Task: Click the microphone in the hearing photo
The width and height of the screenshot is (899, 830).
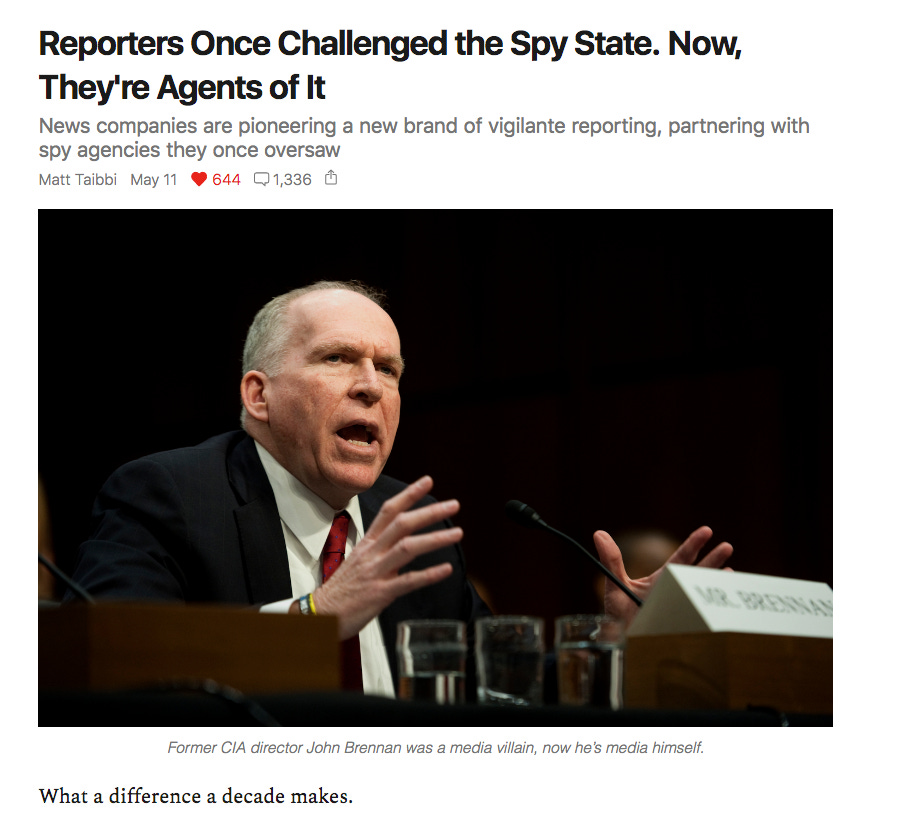Action: tap(571, 550)
